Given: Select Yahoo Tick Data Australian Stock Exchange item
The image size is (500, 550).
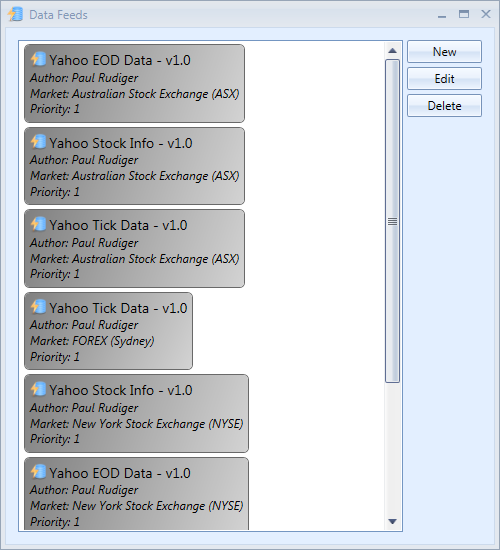Looking at the screenshot, I should (134, 249).
